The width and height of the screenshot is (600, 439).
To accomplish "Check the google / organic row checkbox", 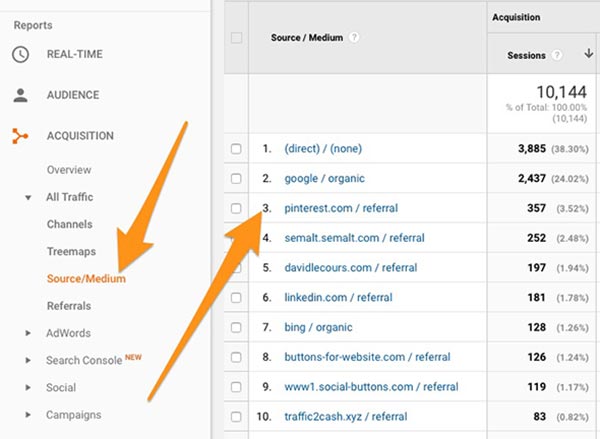I will click(236, 178).
